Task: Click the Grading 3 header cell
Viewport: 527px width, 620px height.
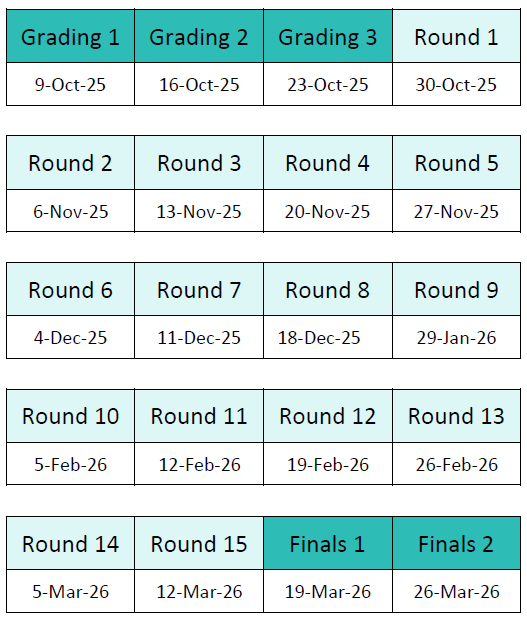Action: tap(328, 36)
